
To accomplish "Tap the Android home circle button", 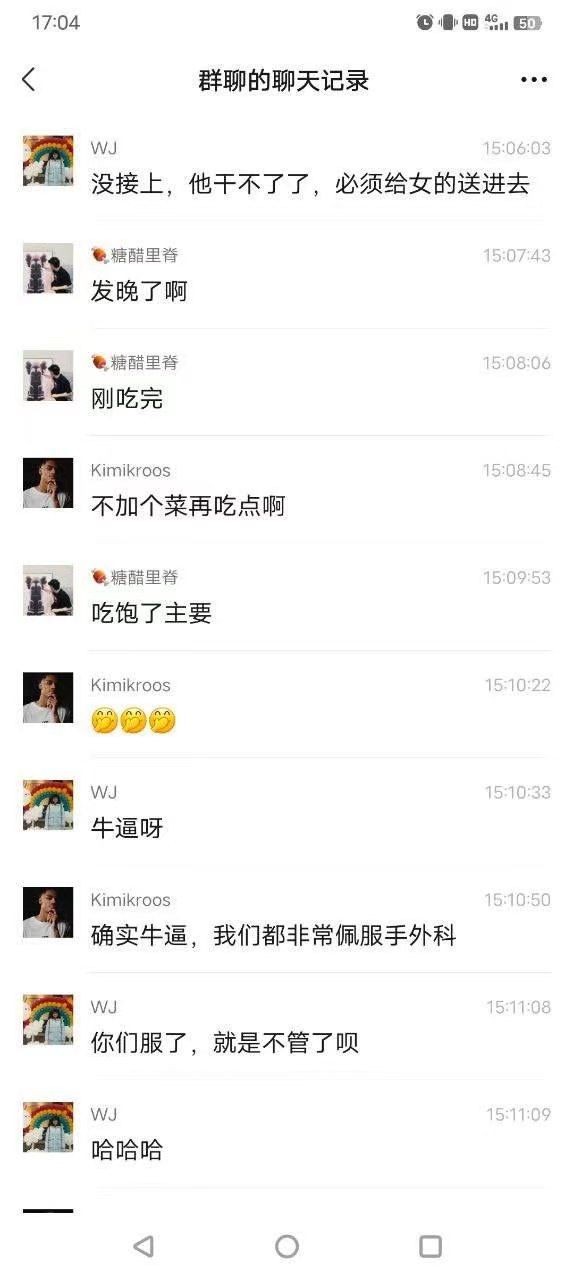I will [x=287, y=1246].
